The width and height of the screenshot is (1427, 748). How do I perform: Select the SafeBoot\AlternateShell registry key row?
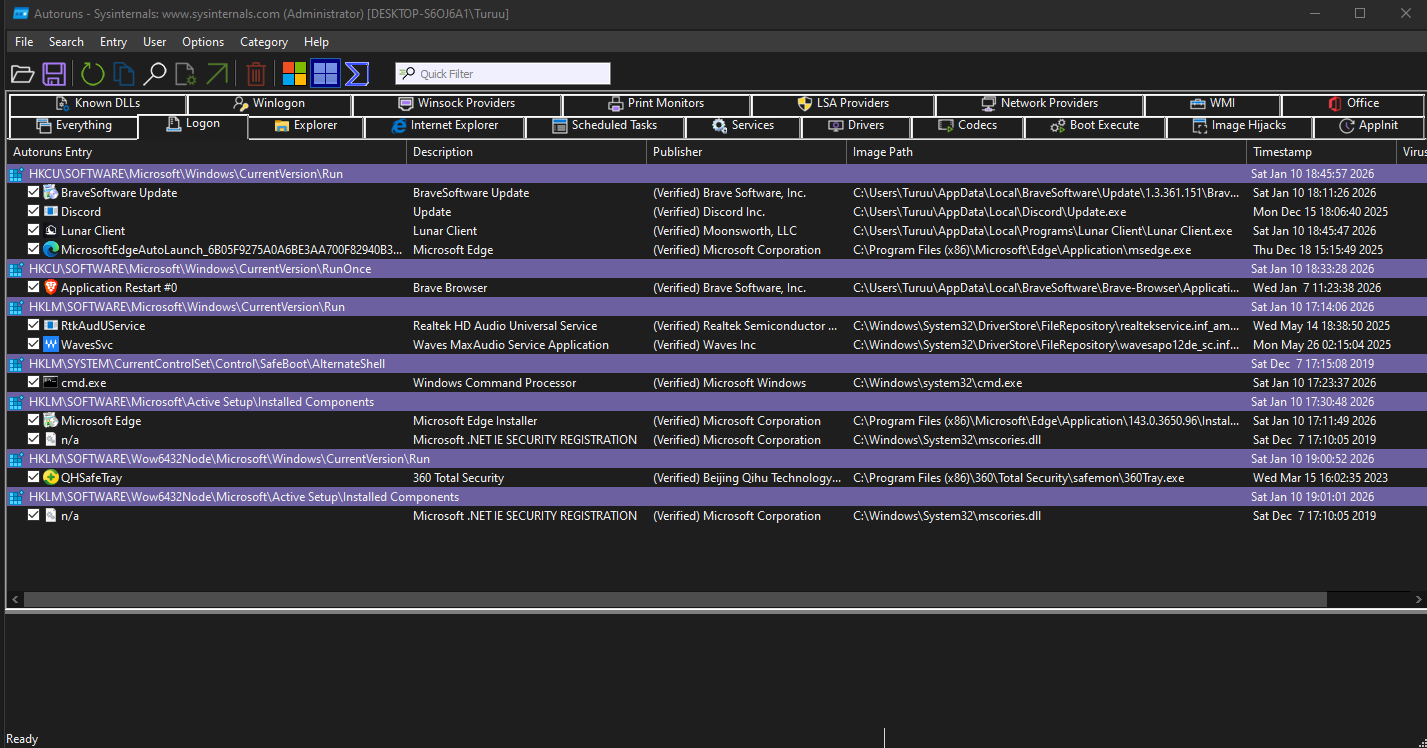point(715,364)
